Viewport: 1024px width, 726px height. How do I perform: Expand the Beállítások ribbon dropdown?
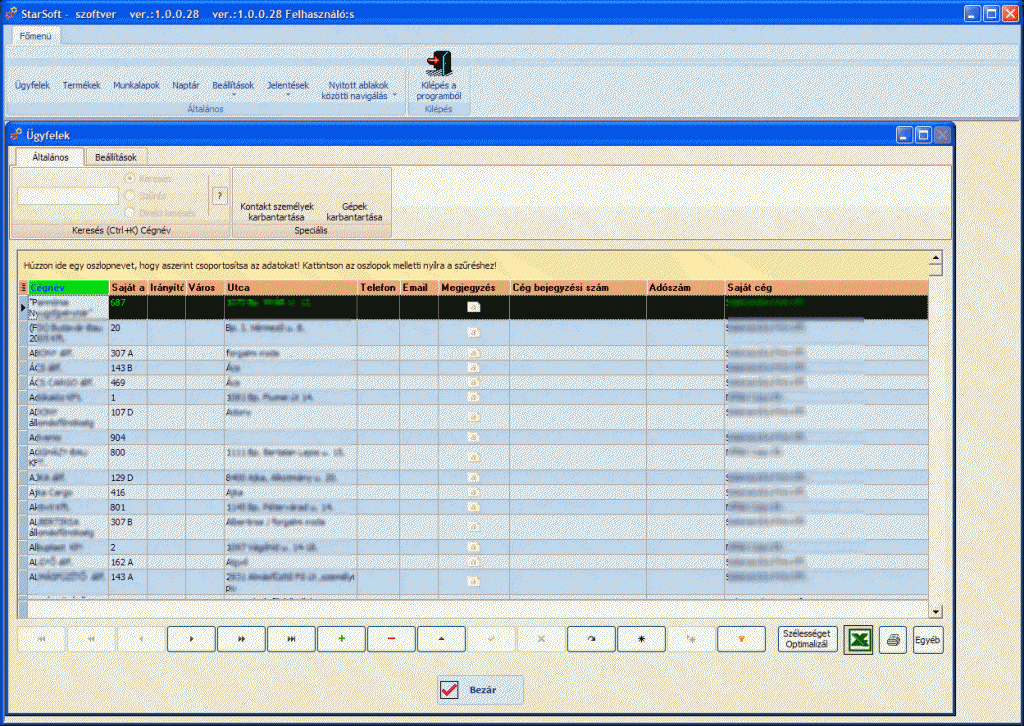(x=233, y=87)
